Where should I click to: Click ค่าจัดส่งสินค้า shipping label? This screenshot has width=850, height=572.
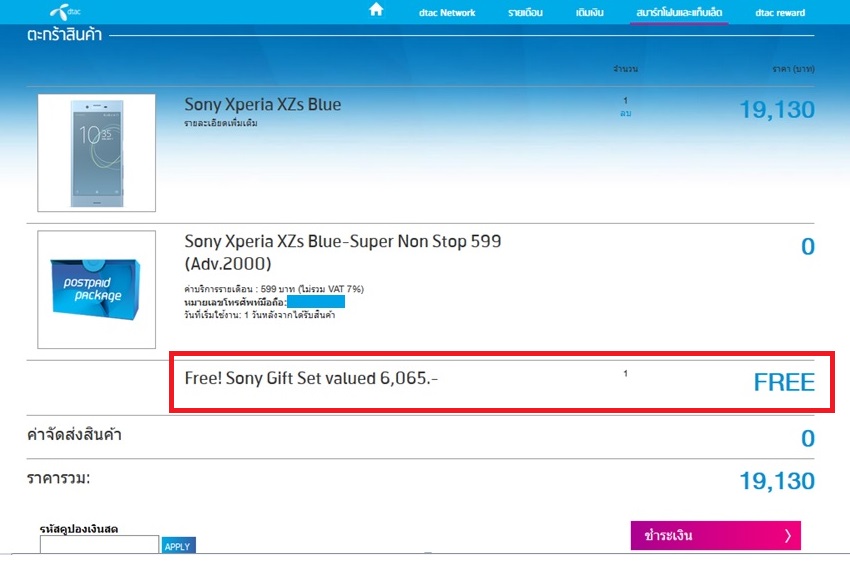(x=74, y=434)
